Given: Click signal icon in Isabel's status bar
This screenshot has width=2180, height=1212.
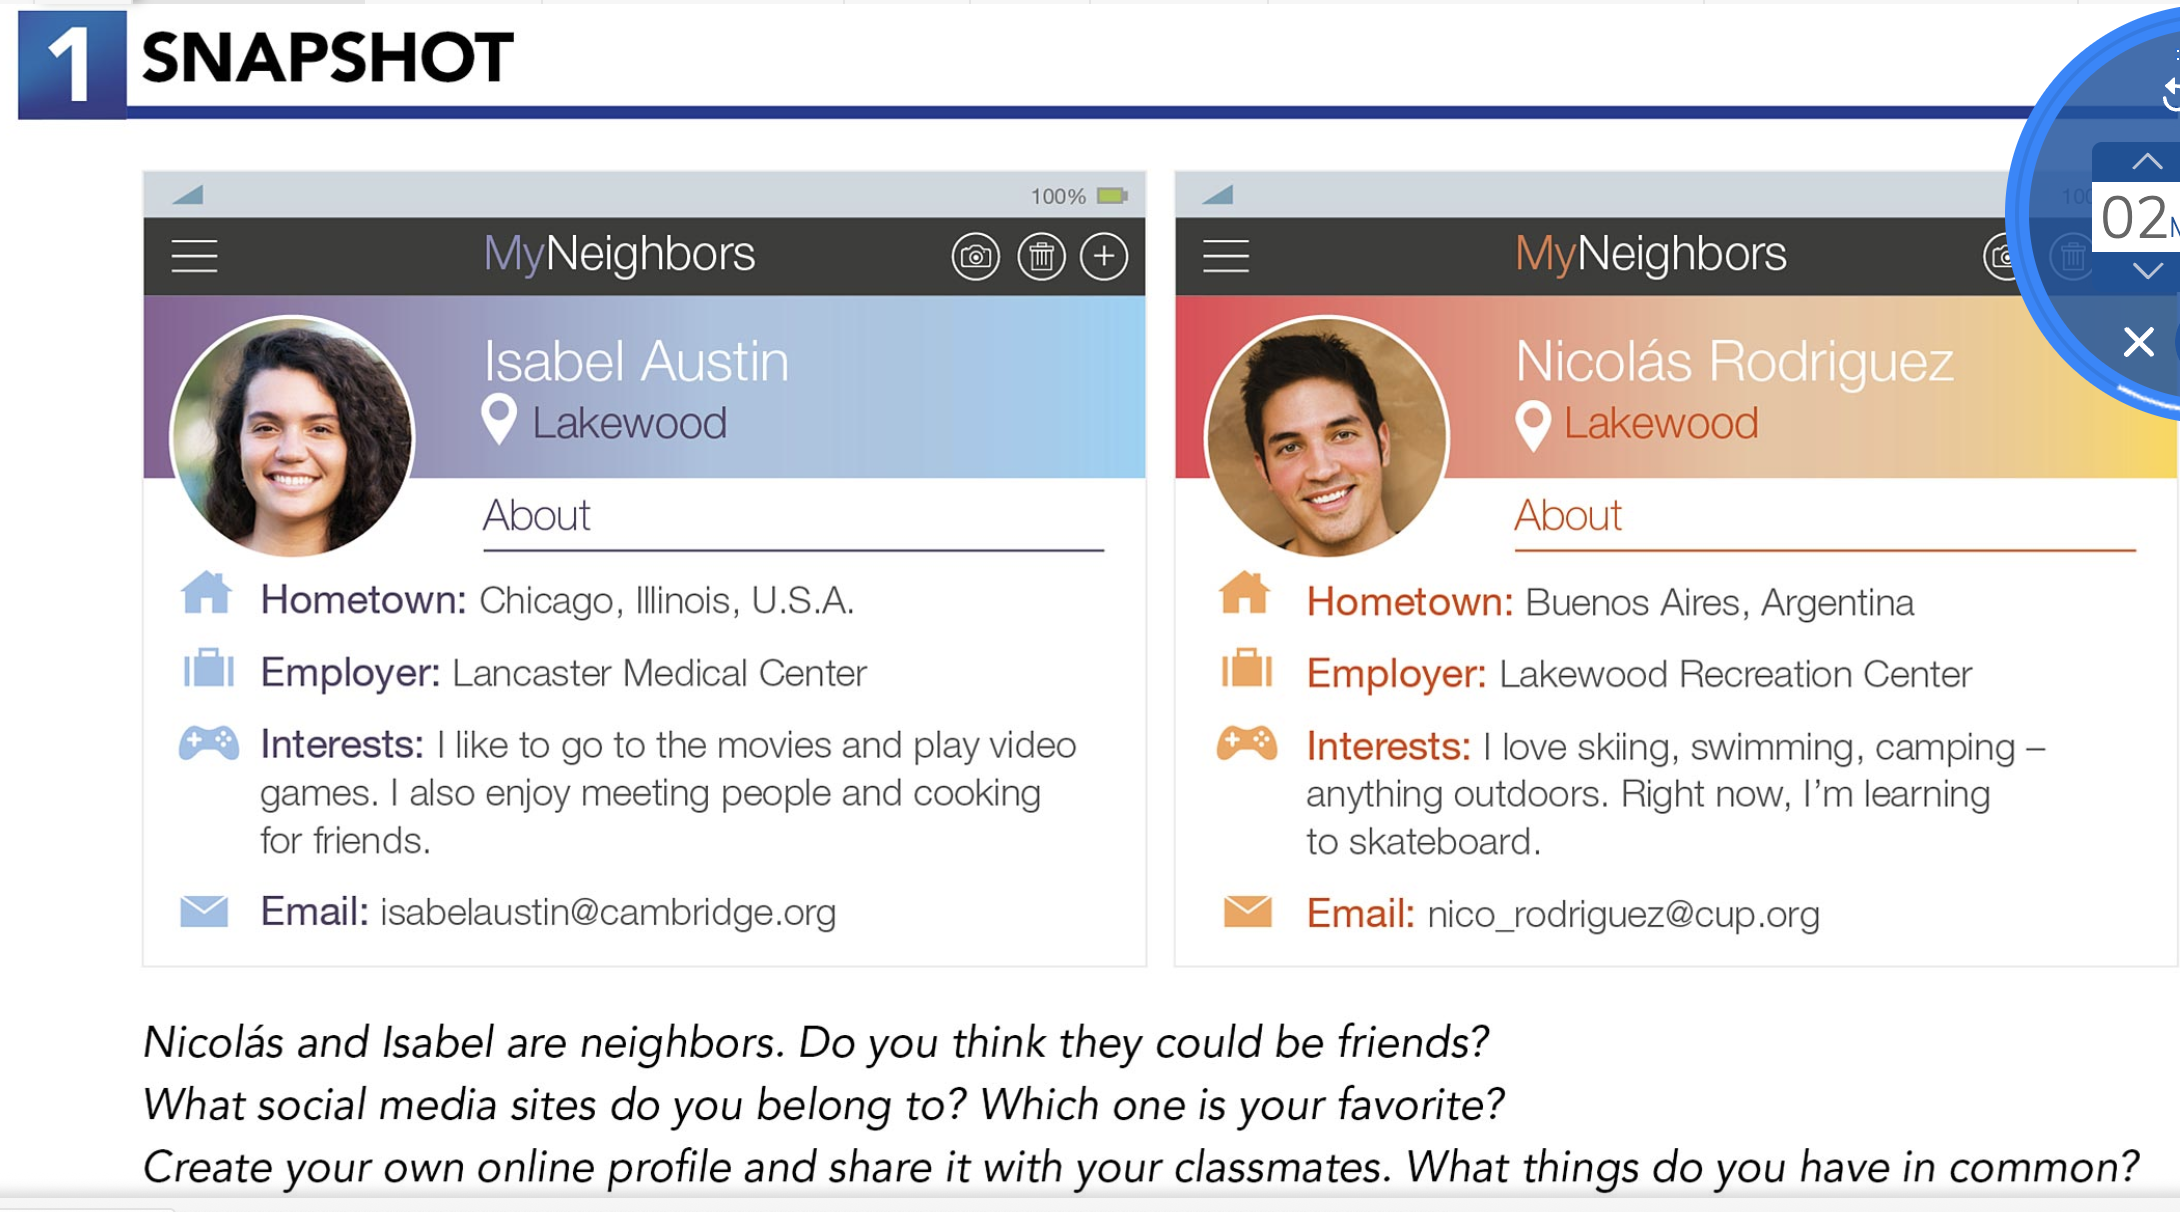Looking at the screenshot, I should [188, 194].
